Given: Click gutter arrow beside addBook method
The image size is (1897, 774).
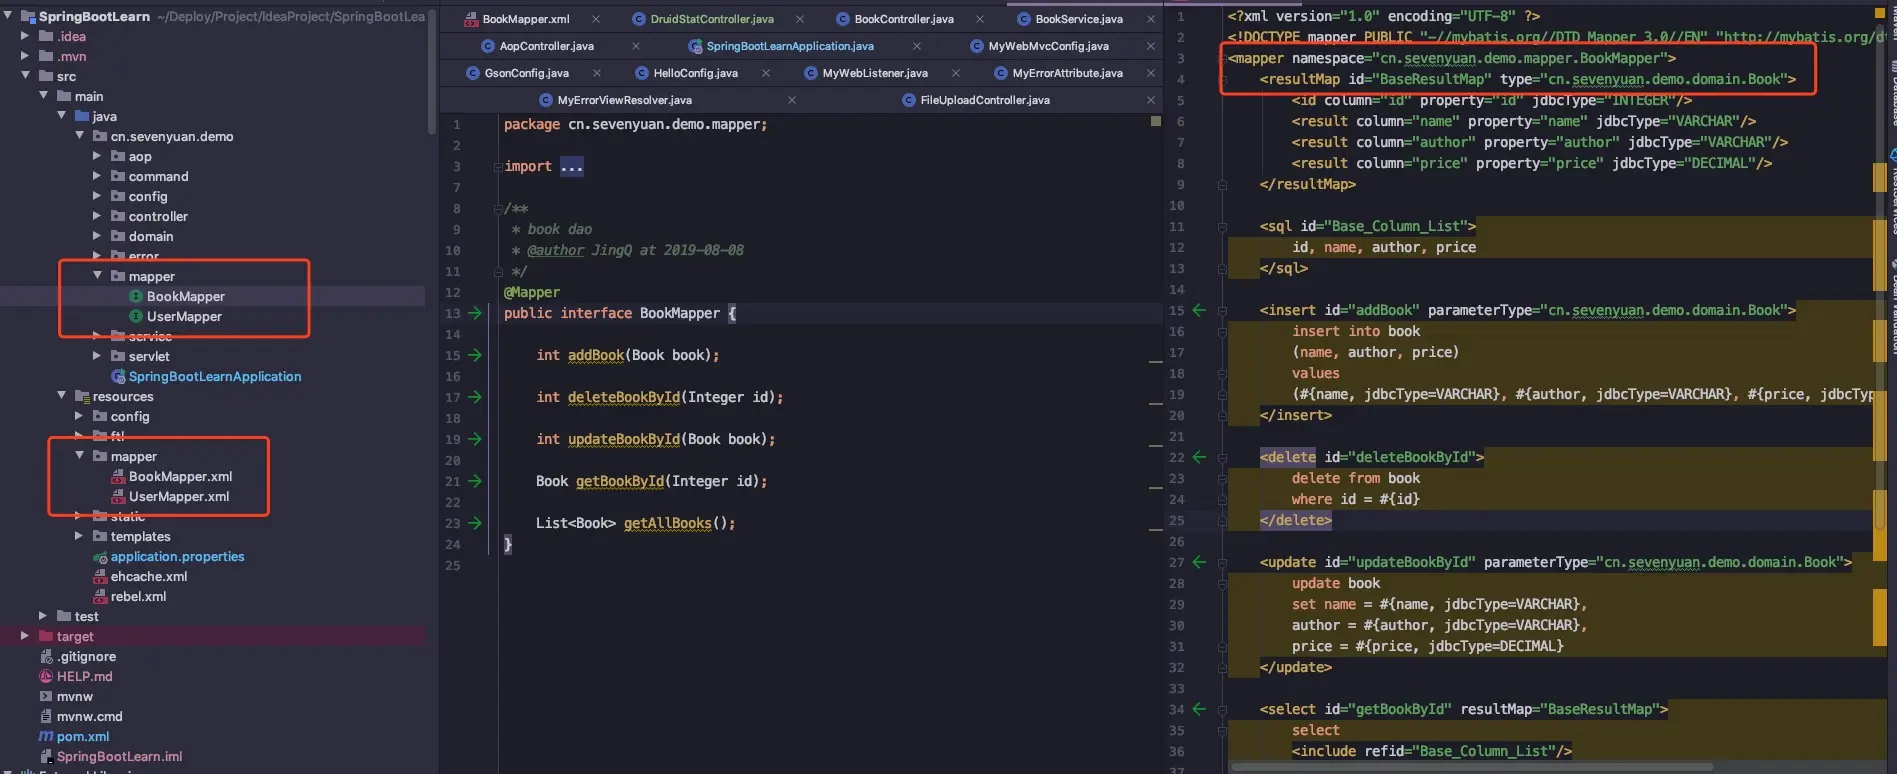Looking at the screenshot, I should [475, 355].
